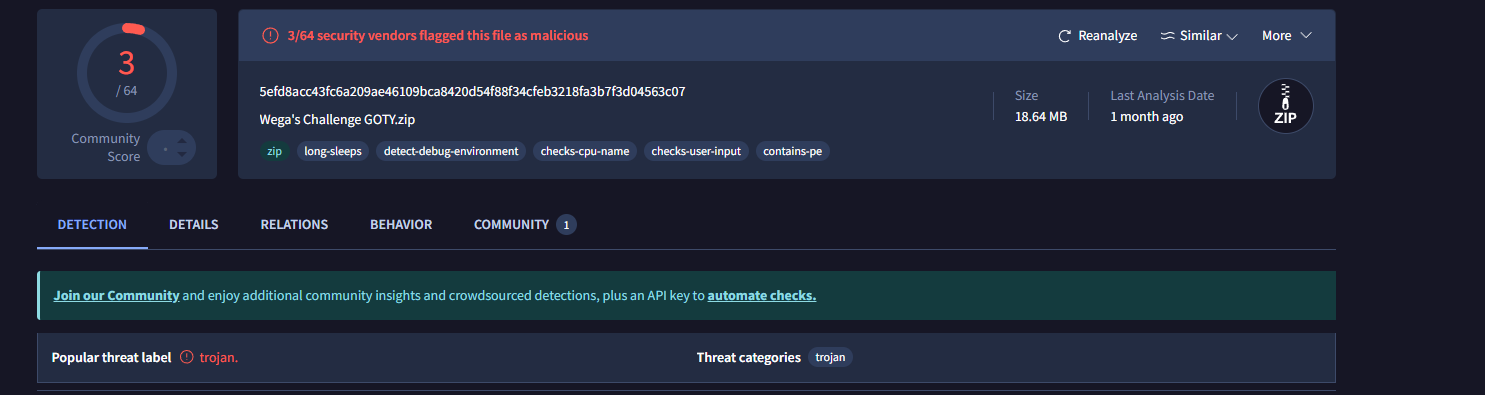Click the Reanalyze refresh icon
This screenshot has width=1485, height=395.
(x=1065, y=36)
